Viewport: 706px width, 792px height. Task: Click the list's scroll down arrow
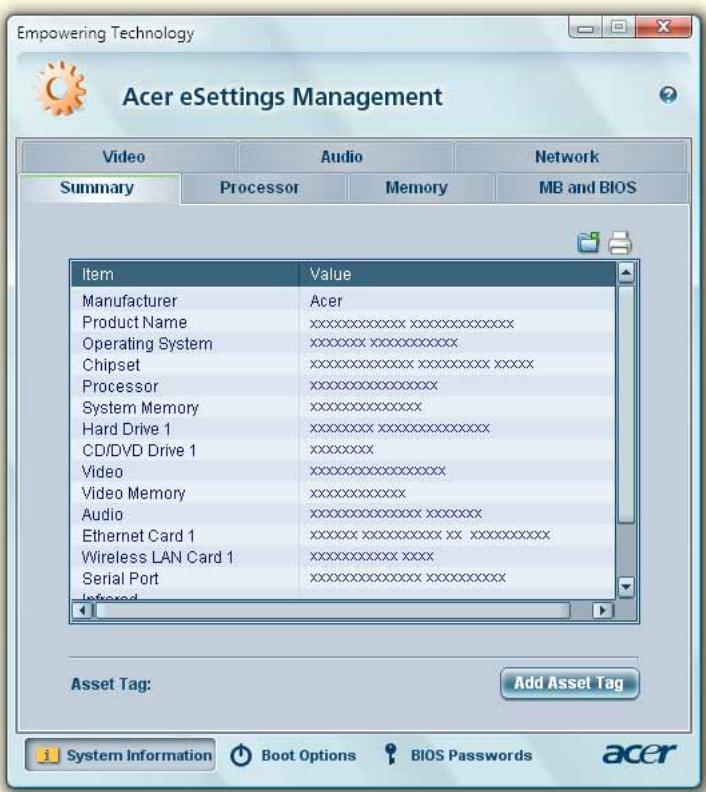[x=626, y=587]
